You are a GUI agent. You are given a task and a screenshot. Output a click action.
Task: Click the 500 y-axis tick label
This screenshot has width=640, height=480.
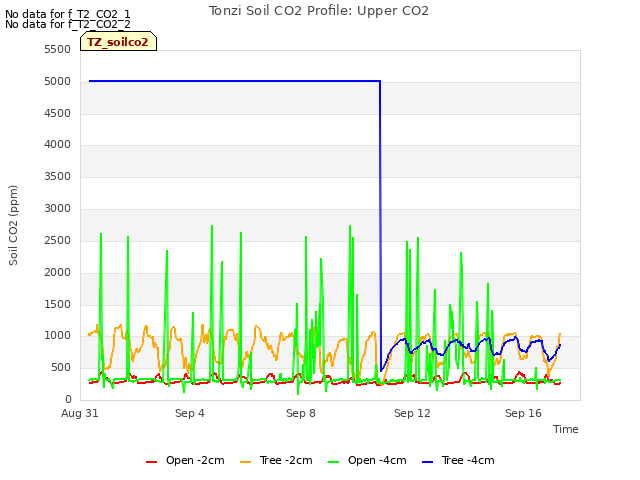tap(61, 367)
